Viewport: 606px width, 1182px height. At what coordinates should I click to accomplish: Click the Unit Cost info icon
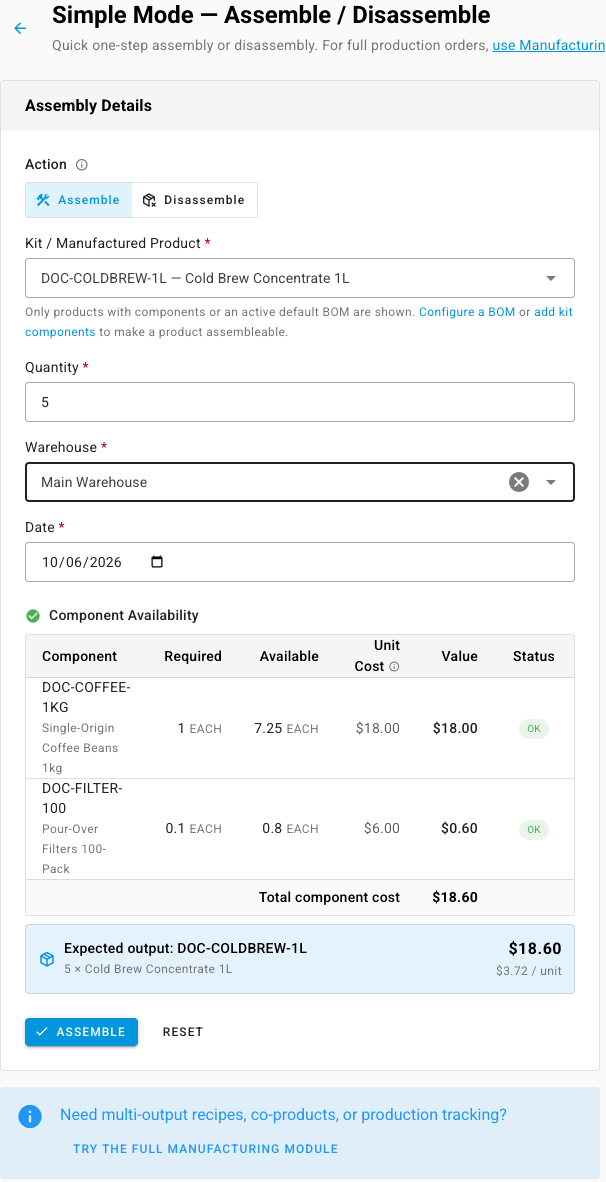(393, 666)
